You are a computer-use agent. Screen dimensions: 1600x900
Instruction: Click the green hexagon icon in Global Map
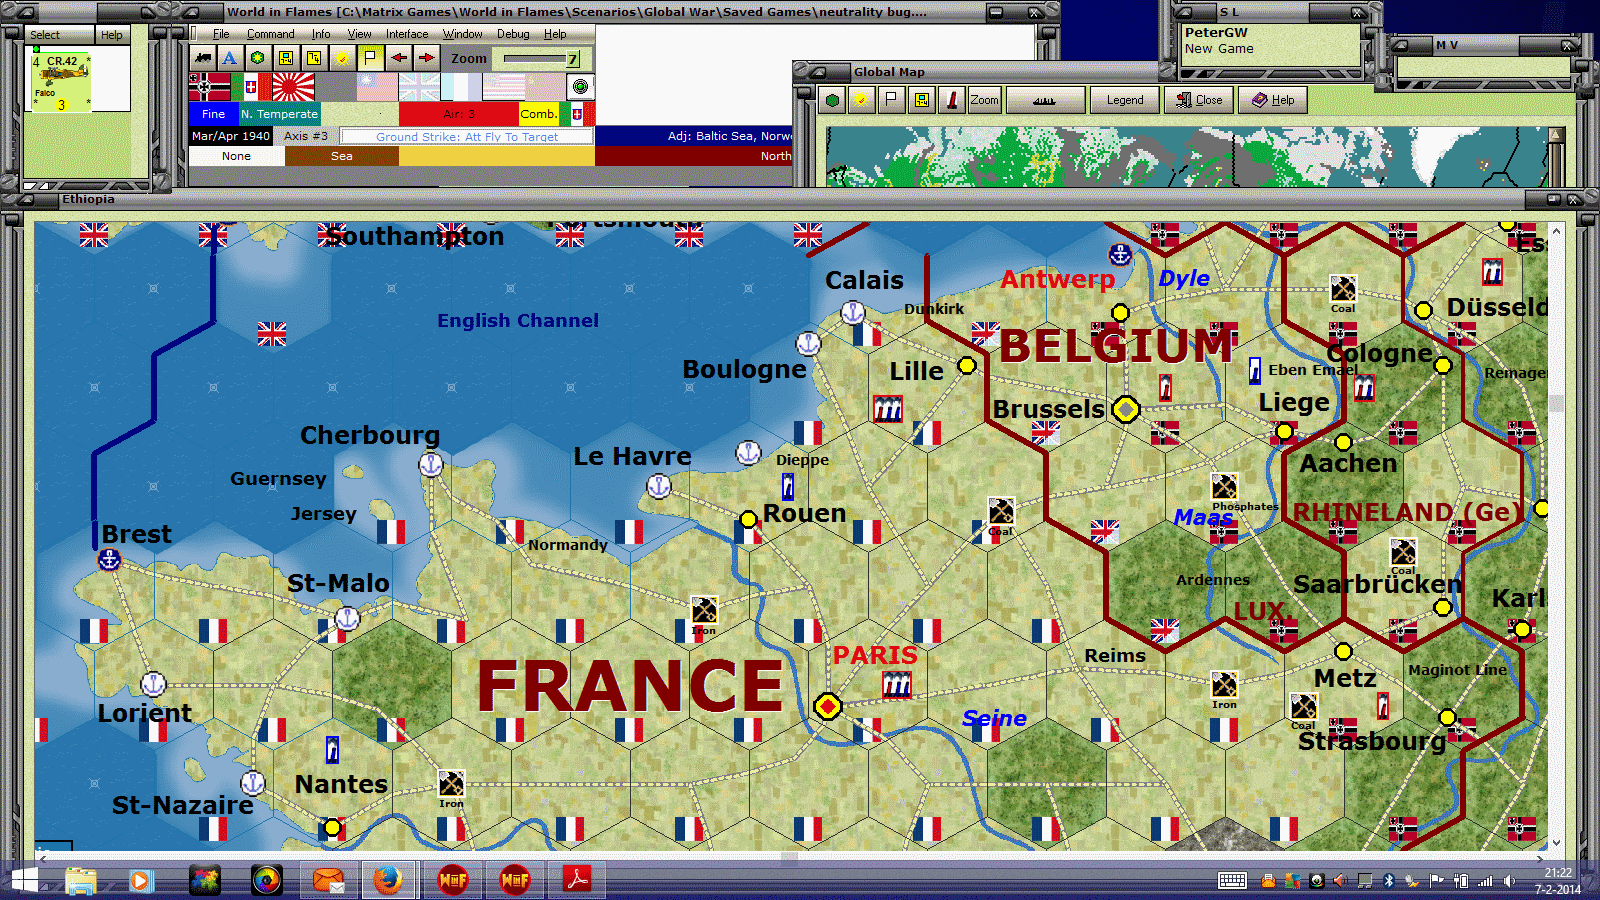[x=832, y=100]
